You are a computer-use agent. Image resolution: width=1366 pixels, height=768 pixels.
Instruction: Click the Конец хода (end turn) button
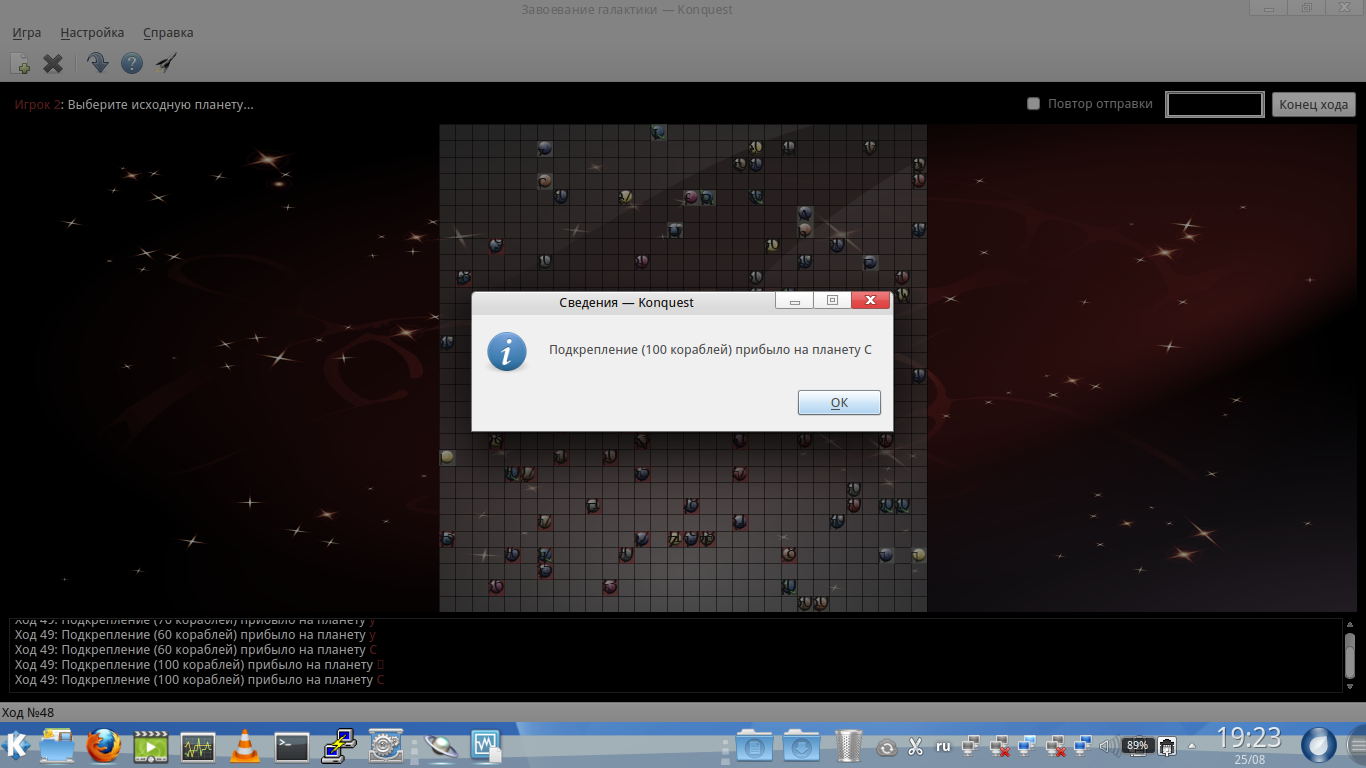[1314, 104]
